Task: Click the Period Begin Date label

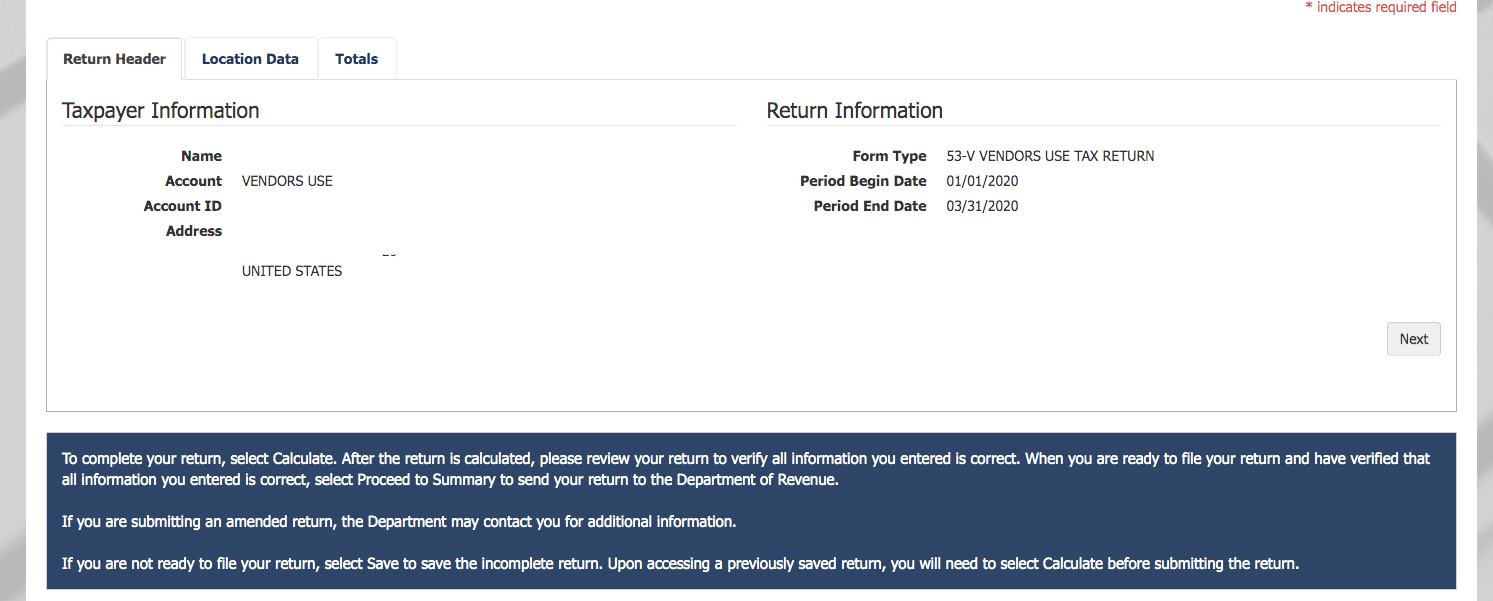Action: click(x=863, y=181)
